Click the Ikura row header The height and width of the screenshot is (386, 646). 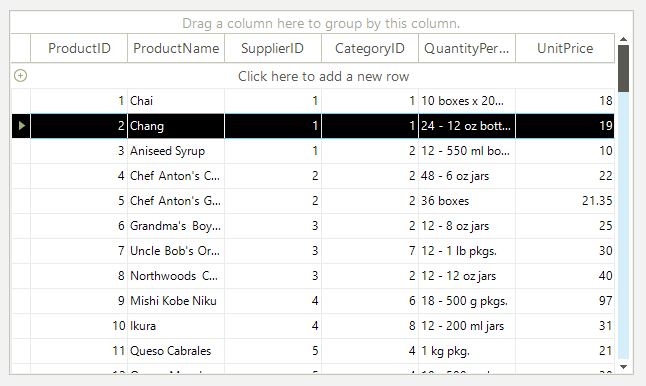(x=21, y=326)
